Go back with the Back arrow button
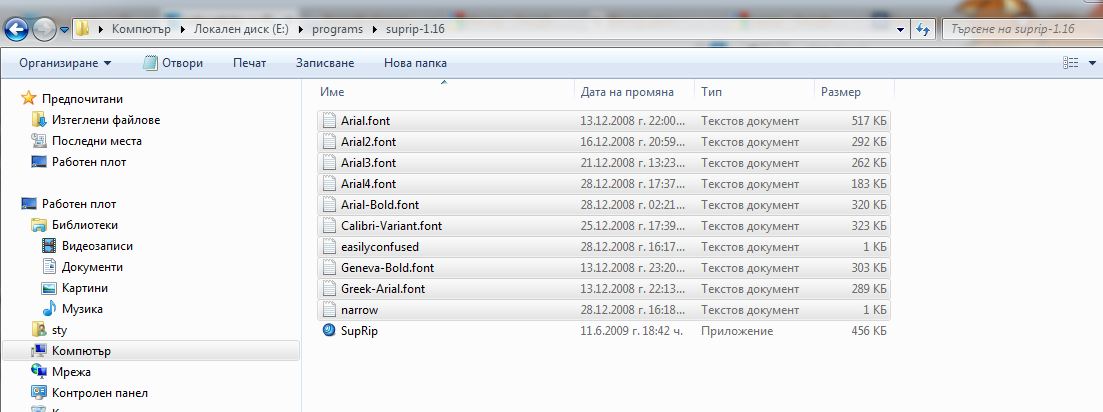Image resolution: width=1103 pixels, height=412 pixels. click(16, 29)
